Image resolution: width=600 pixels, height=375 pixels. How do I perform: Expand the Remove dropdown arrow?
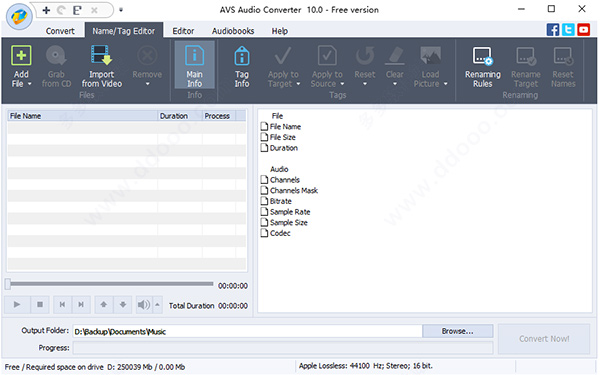click(x=147, y=84)
